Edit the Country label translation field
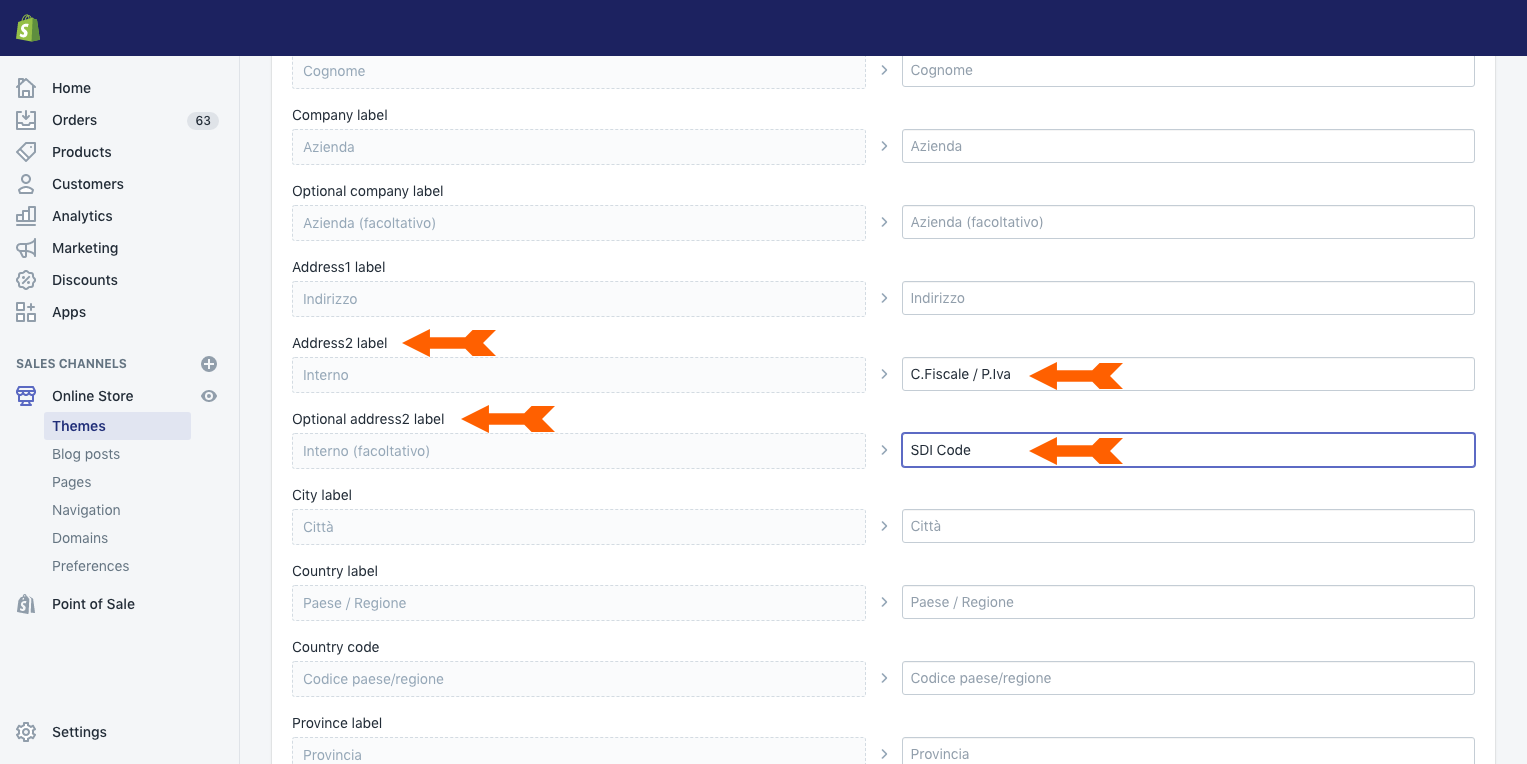This screenshot has width=1527, height=764. [x=1188, y=602]
